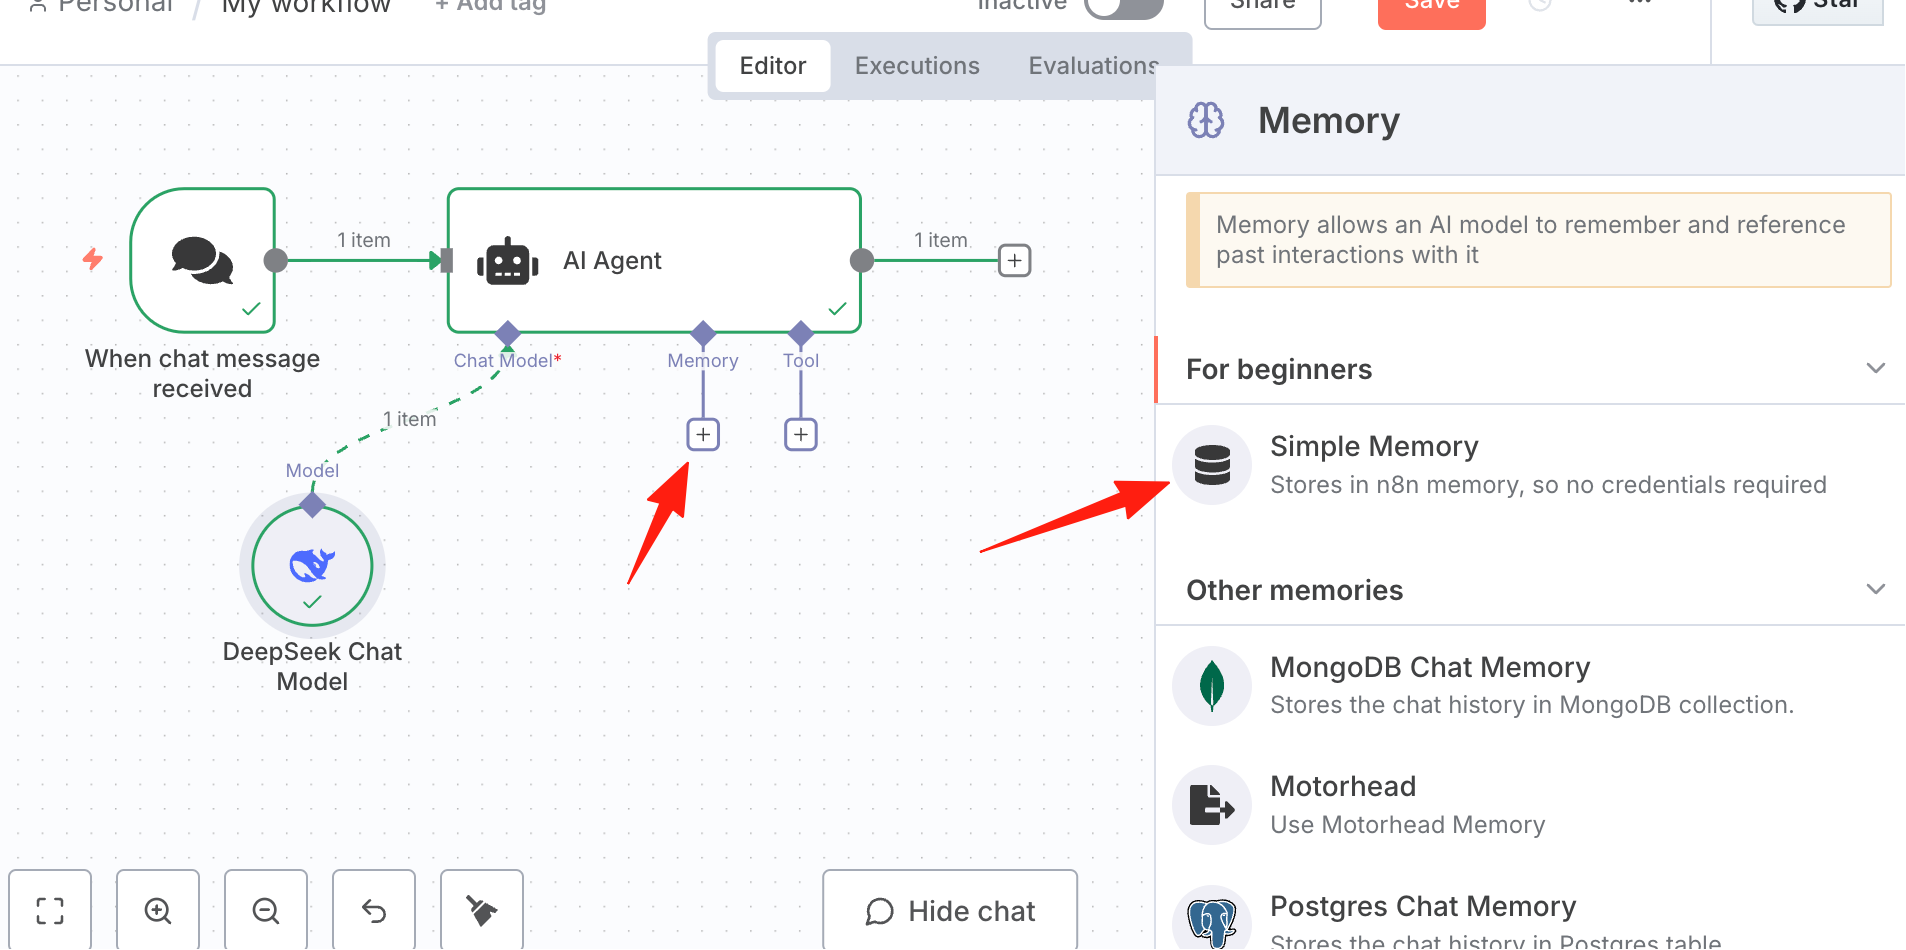Click the Tool connector diamond on AI Agent
Image resolution: width=1906 pixels, height=950 pixels.
coord(801,333)
